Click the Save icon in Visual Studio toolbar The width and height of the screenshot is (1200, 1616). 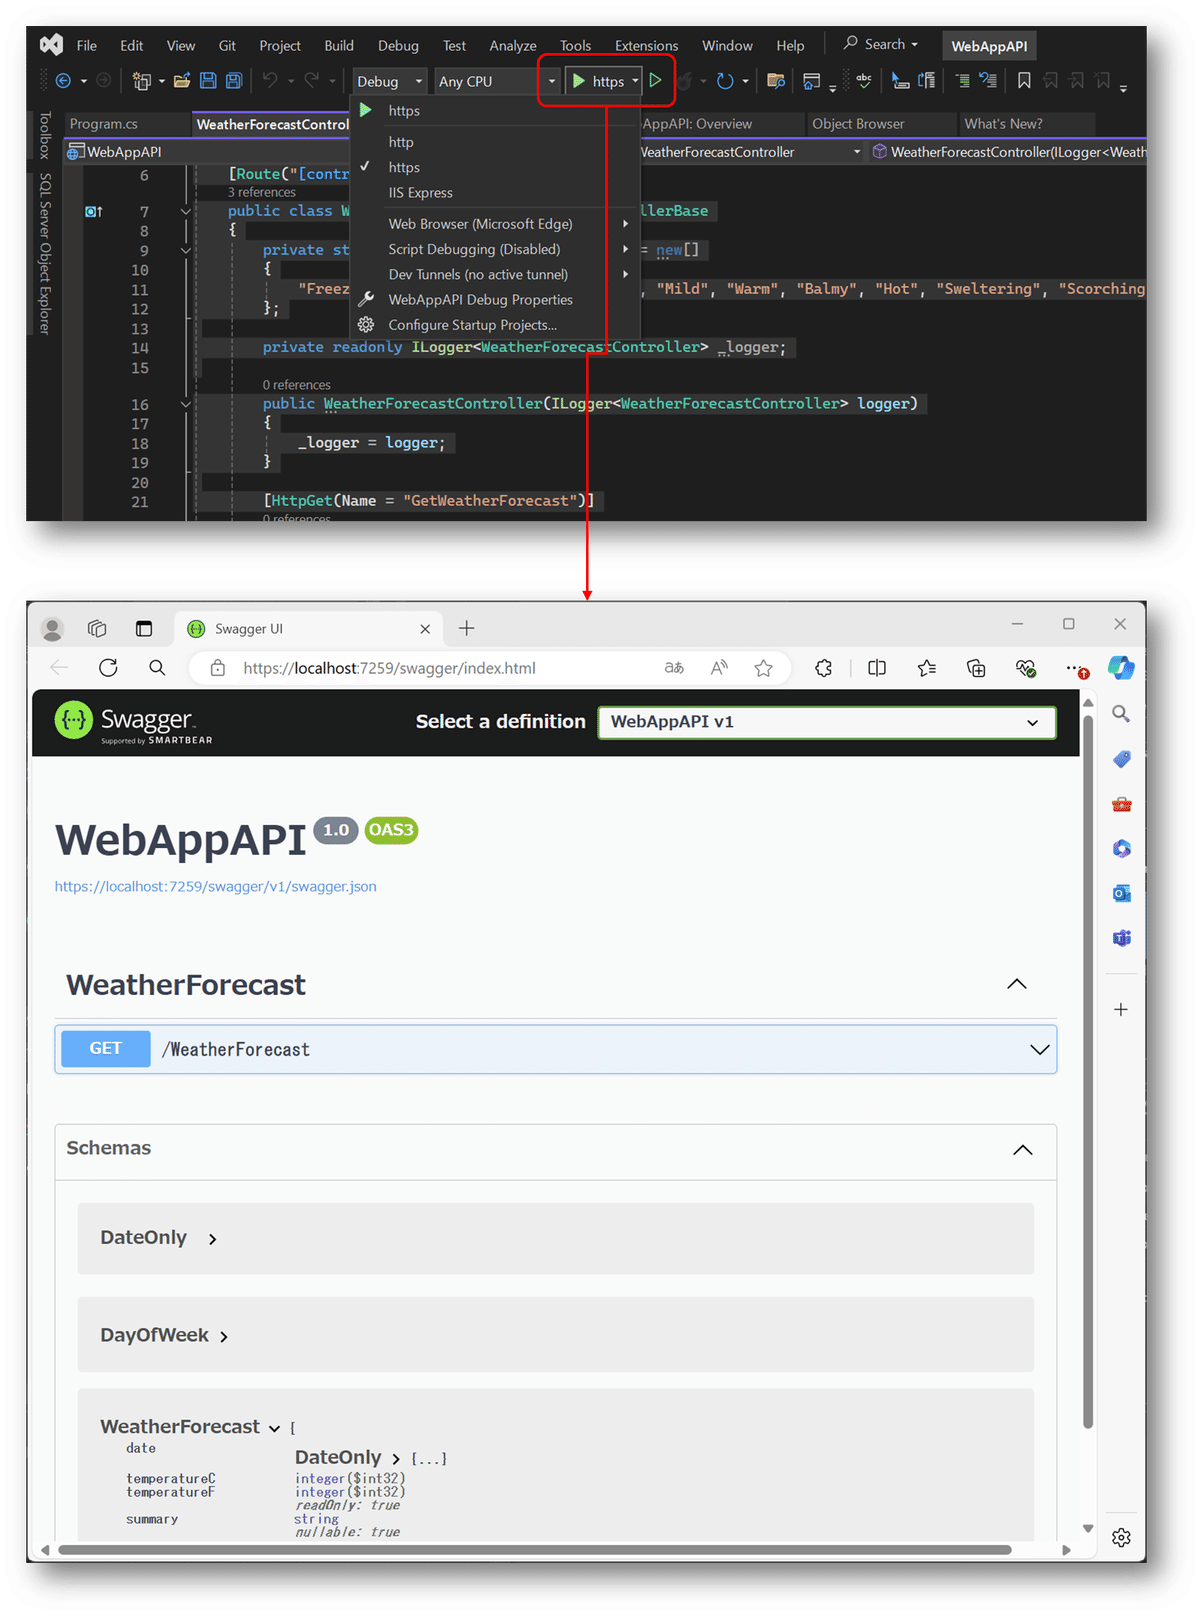(208, 81)
